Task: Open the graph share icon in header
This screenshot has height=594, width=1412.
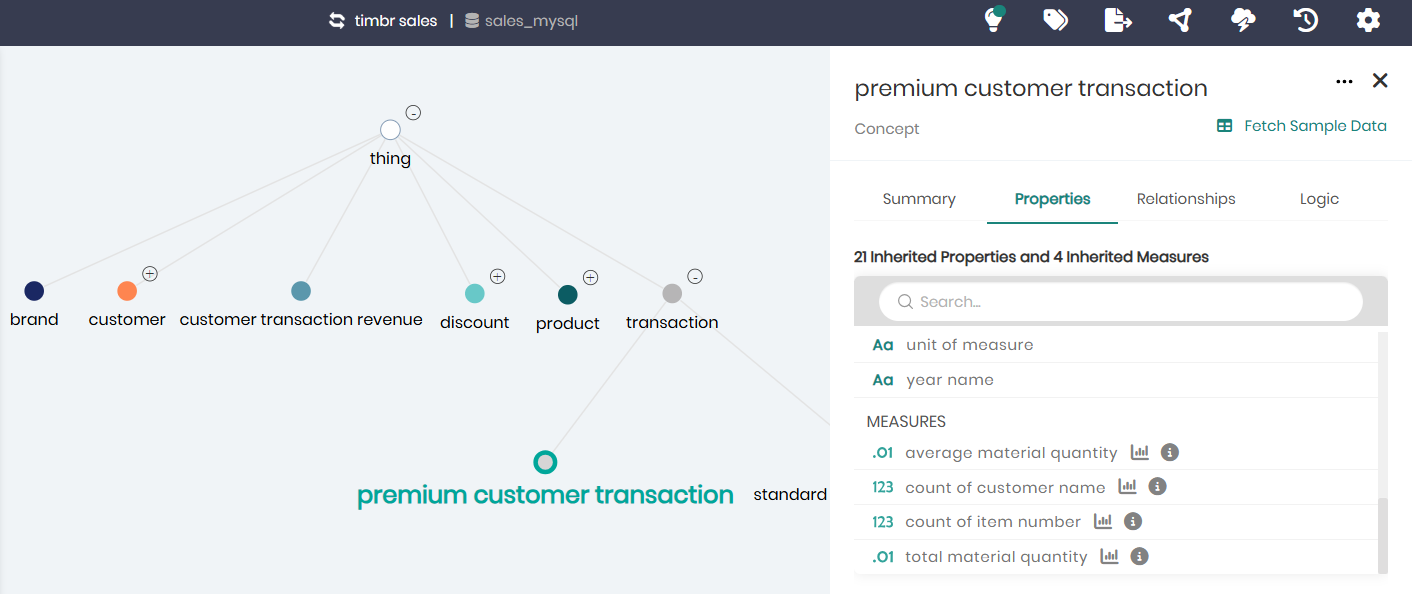Action: click(1180, 20)
